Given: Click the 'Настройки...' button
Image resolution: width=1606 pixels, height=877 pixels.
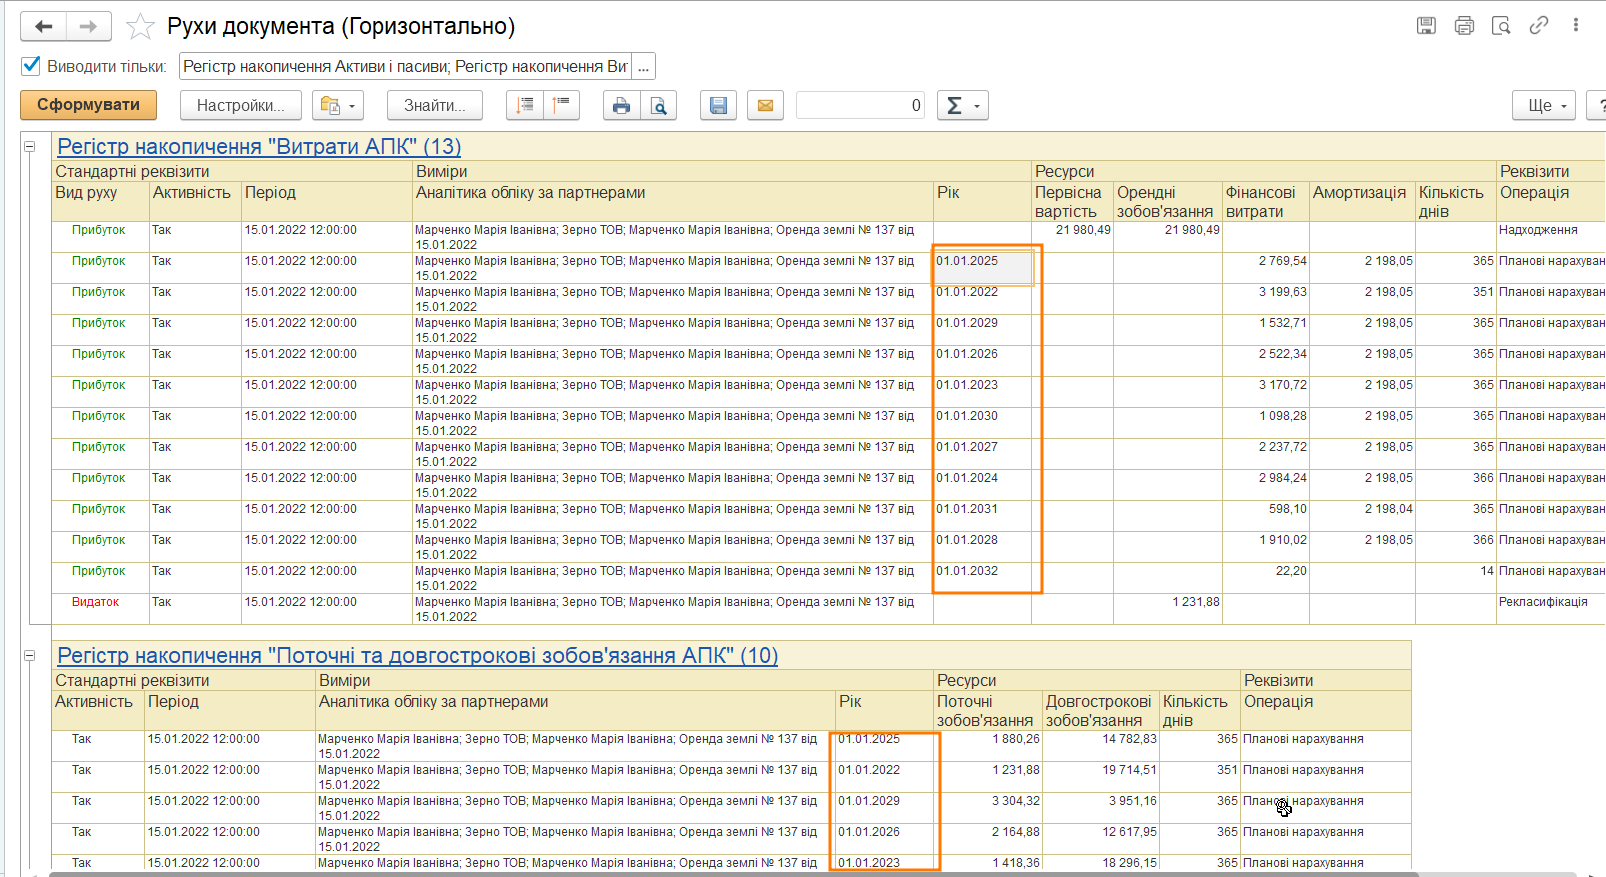Looking at the screenshot, I should [x=240, y=105].
